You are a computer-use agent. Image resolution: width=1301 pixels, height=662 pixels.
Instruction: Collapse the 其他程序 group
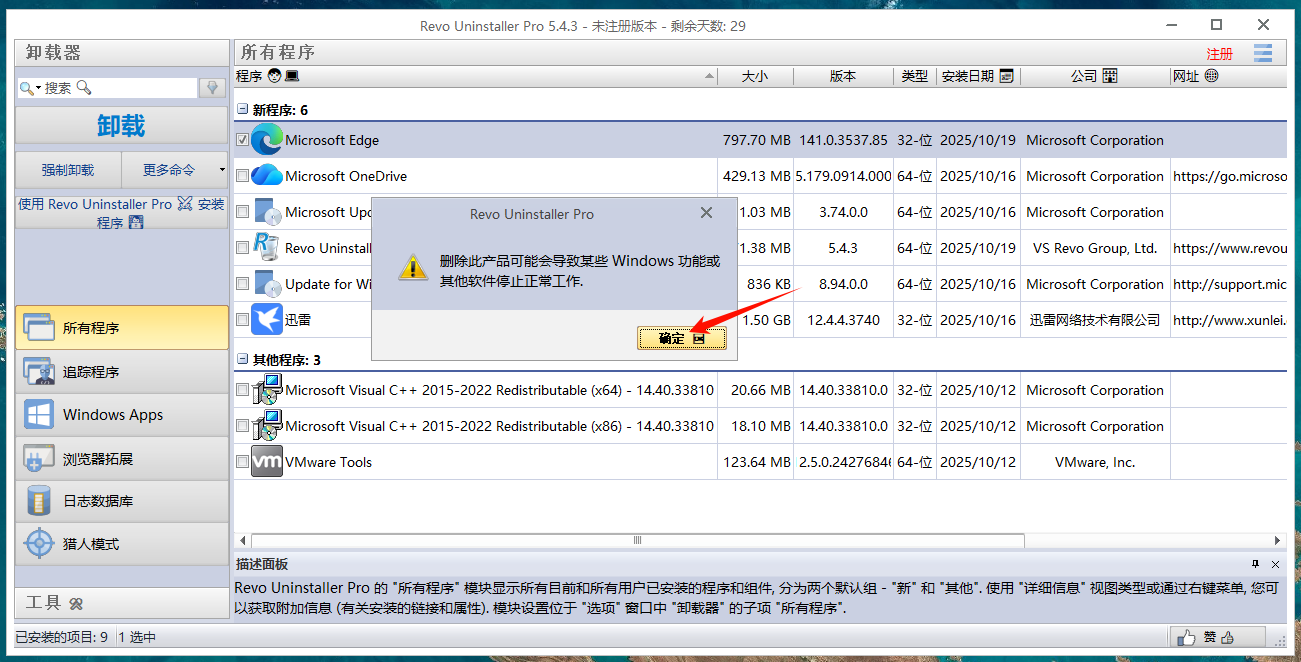tap(242, 360)
